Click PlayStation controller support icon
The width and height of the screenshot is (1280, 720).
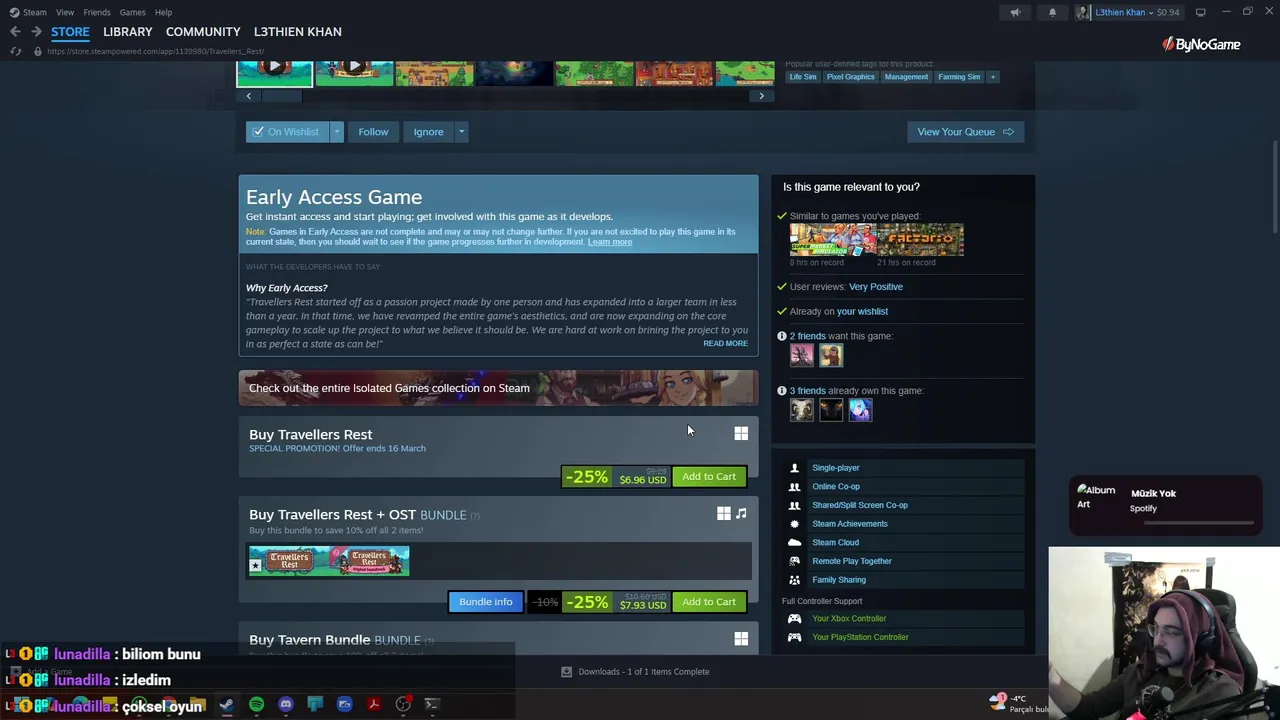coord(794,637)
